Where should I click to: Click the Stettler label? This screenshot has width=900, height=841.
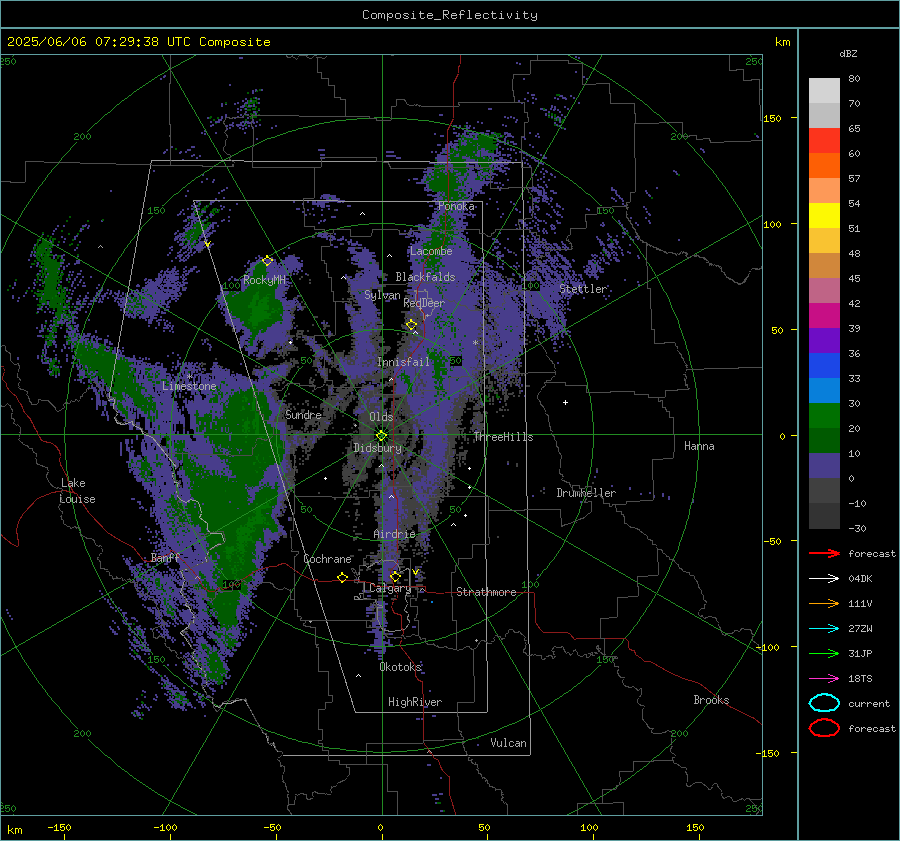(x=583, y=289)
